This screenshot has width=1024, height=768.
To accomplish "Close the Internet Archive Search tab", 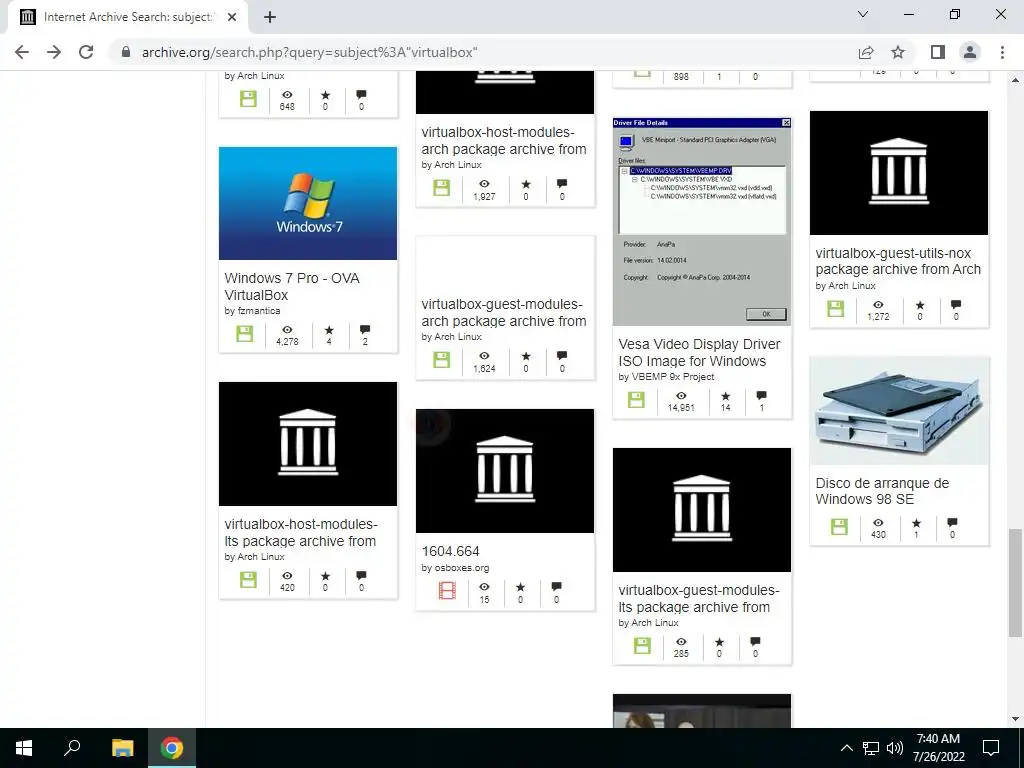I will coord(232,17).
